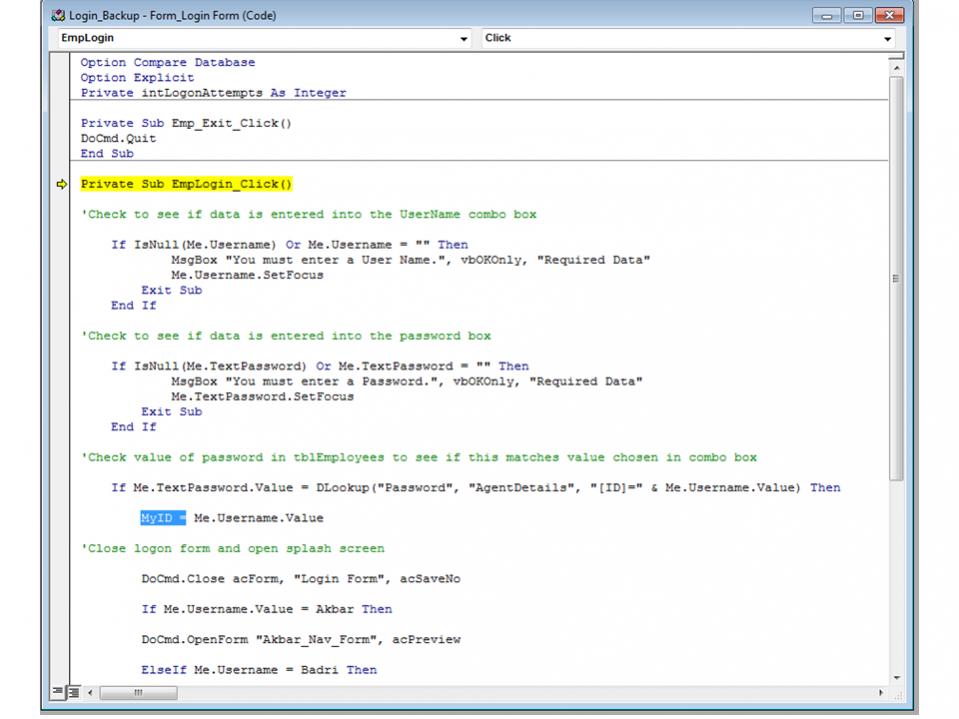Click the selected 'MyID =' text
This screenshot has width=959, height=719.
click(163, 518)
